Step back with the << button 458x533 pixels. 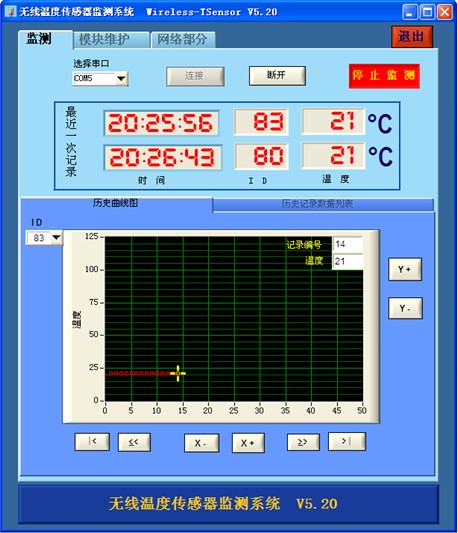tap(134, 442)
